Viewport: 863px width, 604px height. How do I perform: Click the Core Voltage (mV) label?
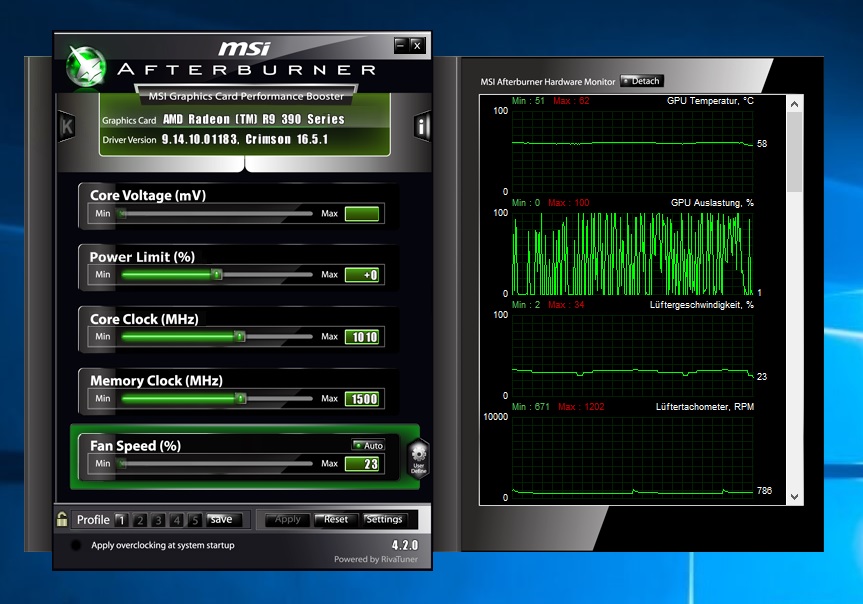pos(148,195)
